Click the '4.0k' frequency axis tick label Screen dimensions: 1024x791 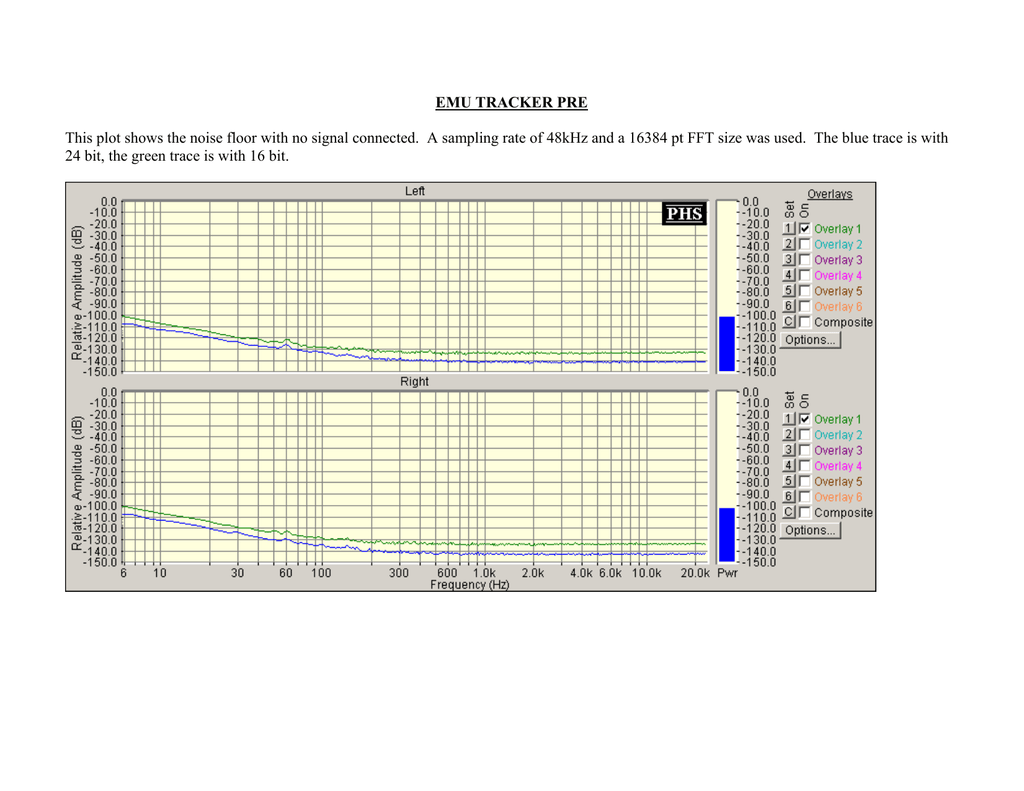(581, 573)
